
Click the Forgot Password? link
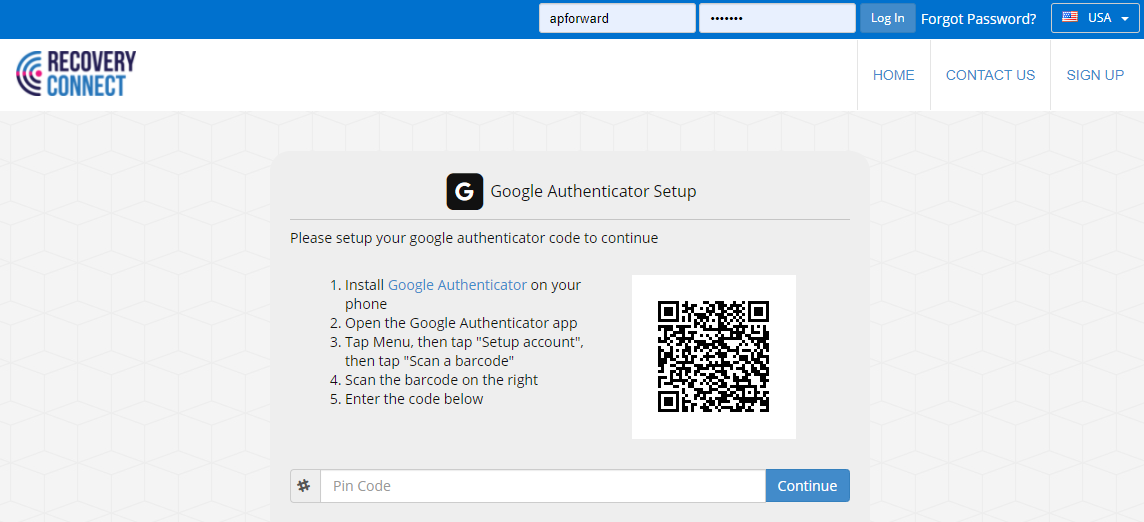coord(978,19)
